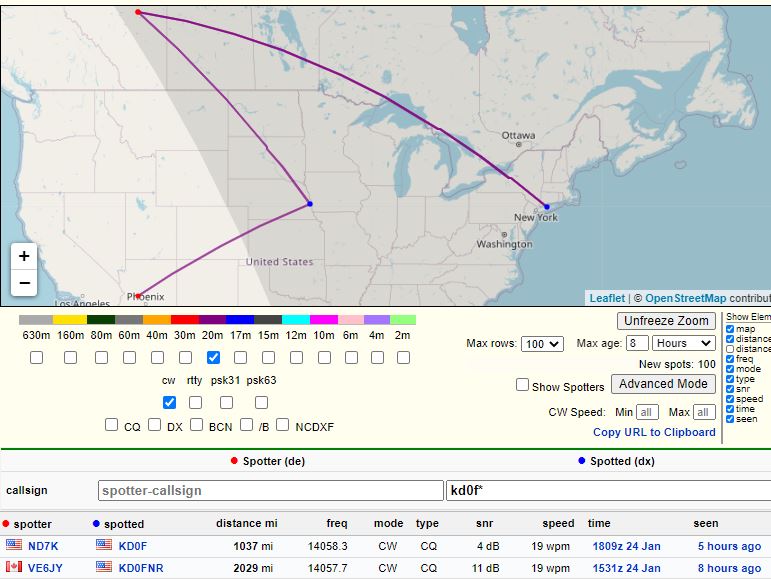Image resolution: width=771 pixels, height=579 pixels.
Task: Enable the 160m band checkbox
Action: (70, 357)
